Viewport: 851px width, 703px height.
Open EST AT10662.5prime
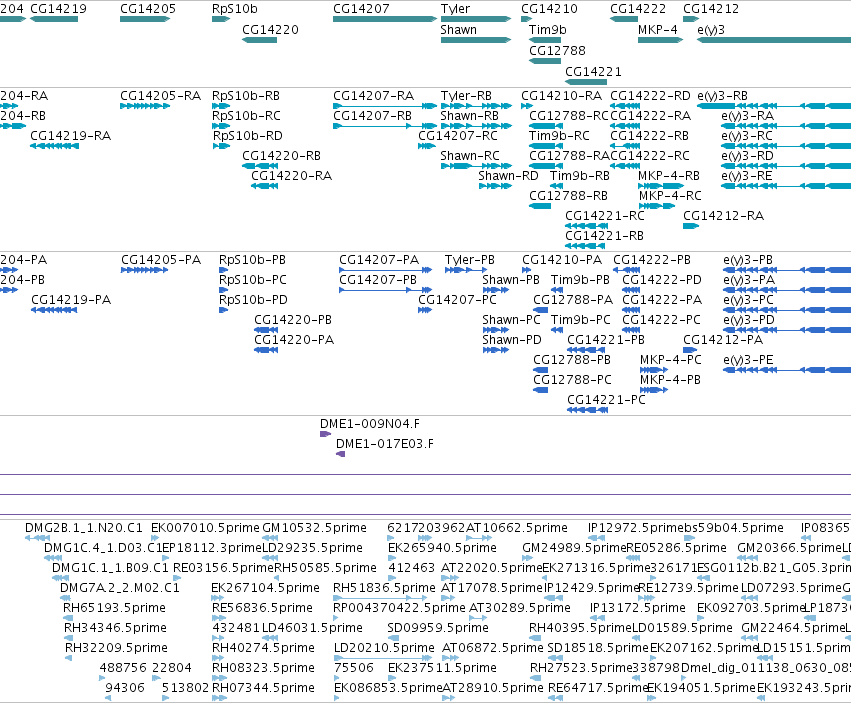tap(517, 528)
